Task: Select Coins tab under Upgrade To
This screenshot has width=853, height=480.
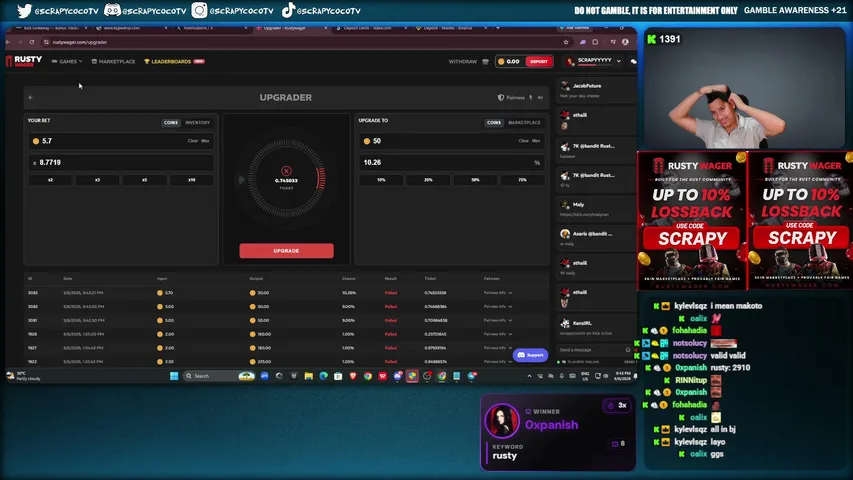Action: pos(494,122)
